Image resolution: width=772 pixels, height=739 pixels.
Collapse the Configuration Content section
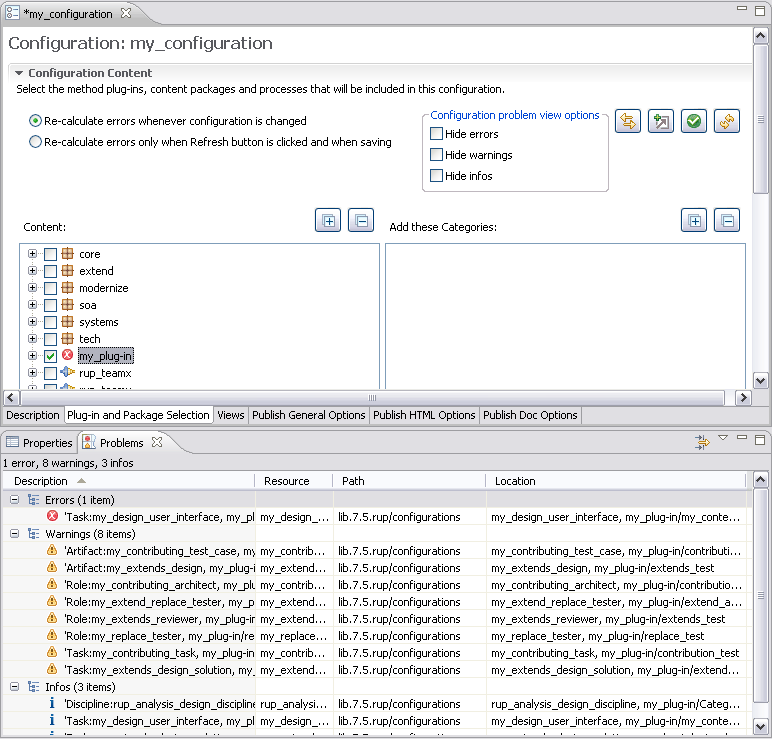19,73
